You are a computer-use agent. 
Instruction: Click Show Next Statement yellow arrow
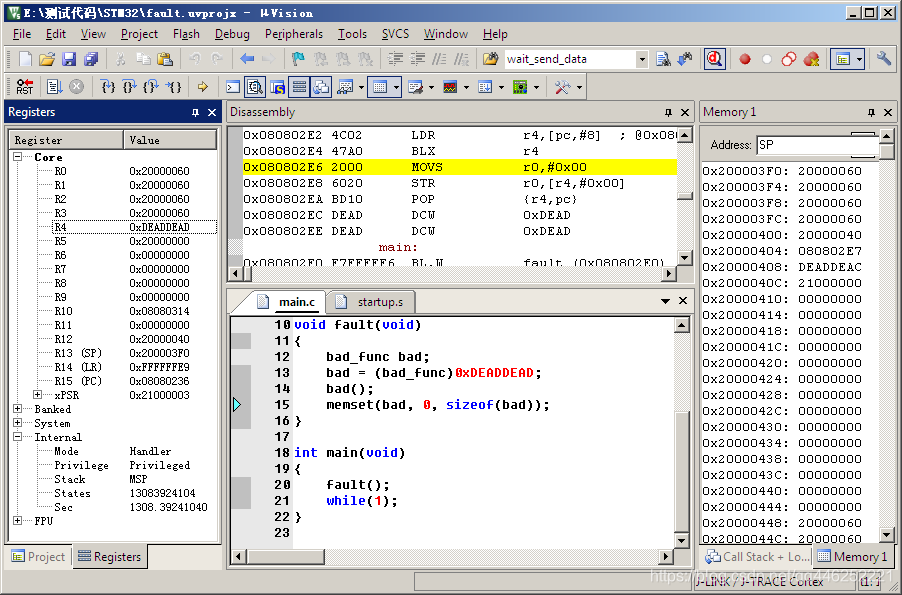click(x=203, y=87)
